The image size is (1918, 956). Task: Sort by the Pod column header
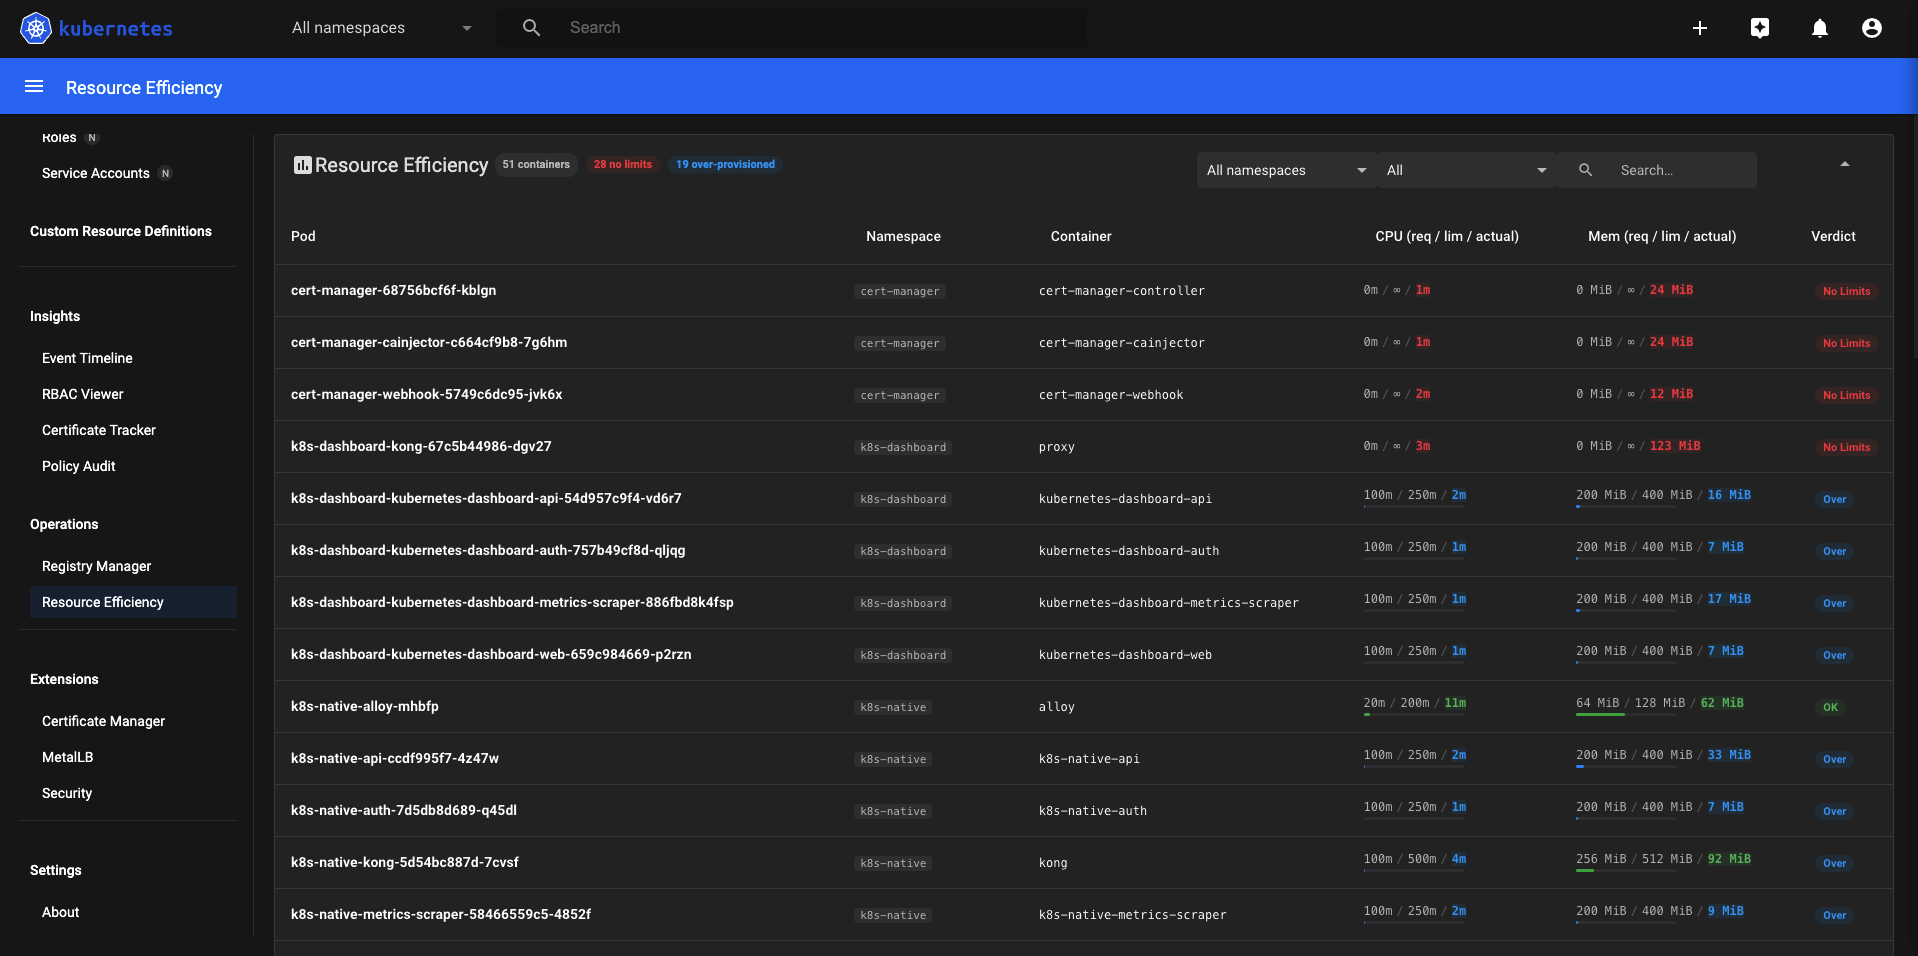pyautogui.click(x=303, y=236)
